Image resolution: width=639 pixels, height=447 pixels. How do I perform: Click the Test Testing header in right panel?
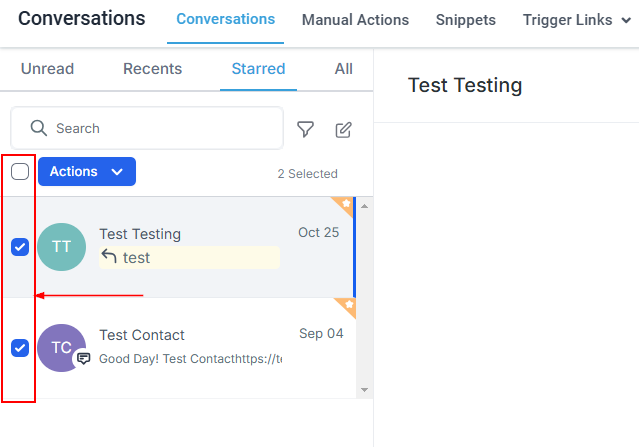tap(465, 85)
